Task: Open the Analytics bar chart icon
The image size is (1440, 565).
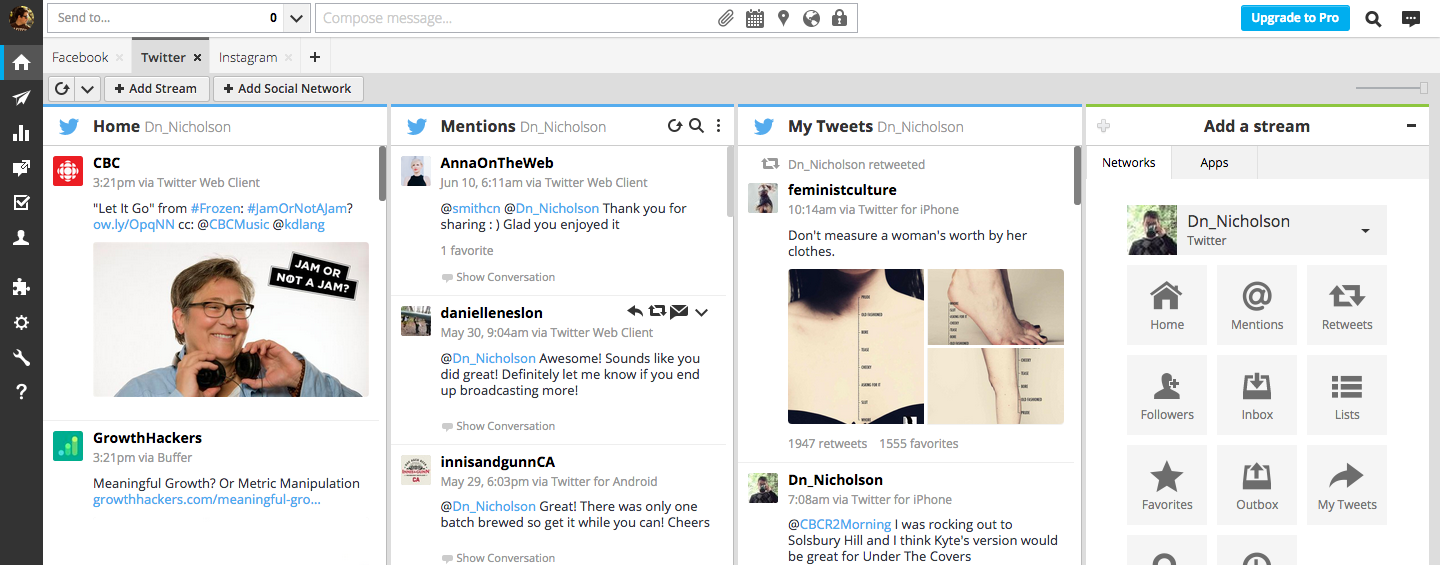Action: click(x=21, y=133)
